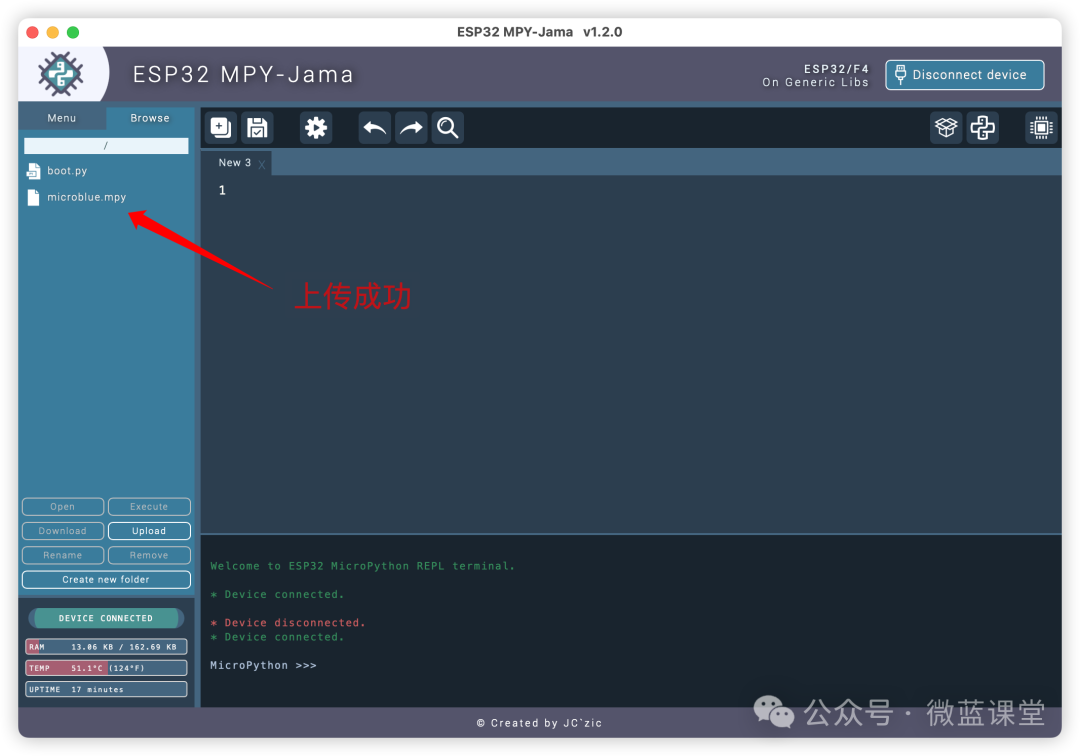Click the 'Device disconnected.' terminal line
The image size is (1080, 756).
288,622
